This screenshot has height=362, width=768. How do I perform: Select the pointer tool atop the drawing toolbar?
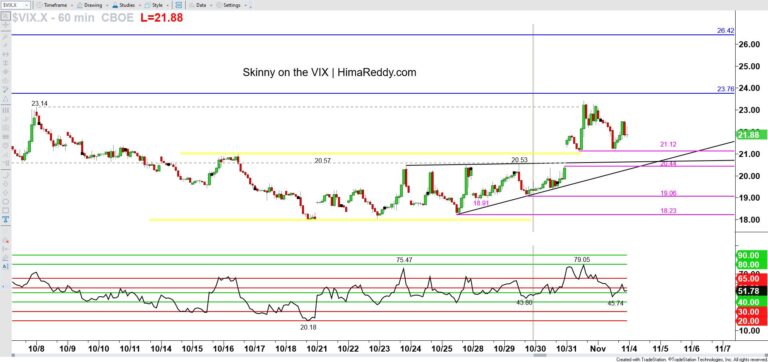click(5, 16)
